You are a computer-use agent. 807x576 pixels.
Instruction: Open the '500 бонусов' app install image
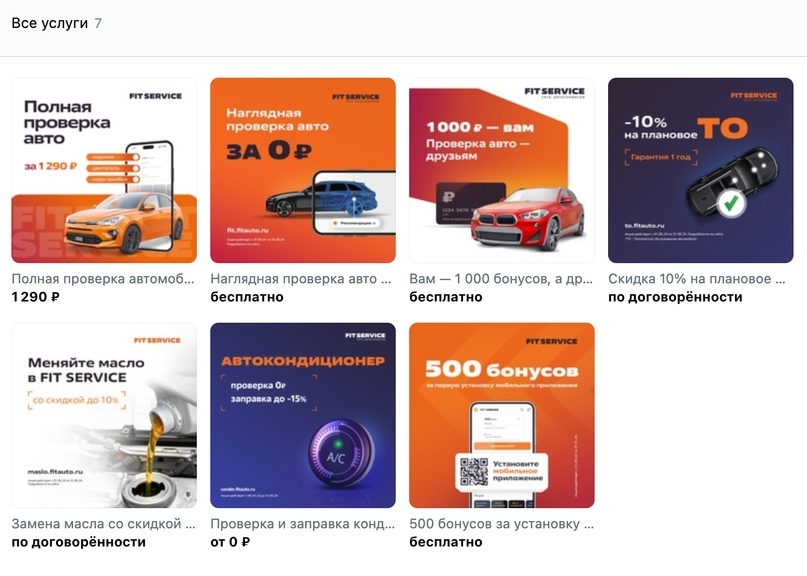tap(502, 415)
